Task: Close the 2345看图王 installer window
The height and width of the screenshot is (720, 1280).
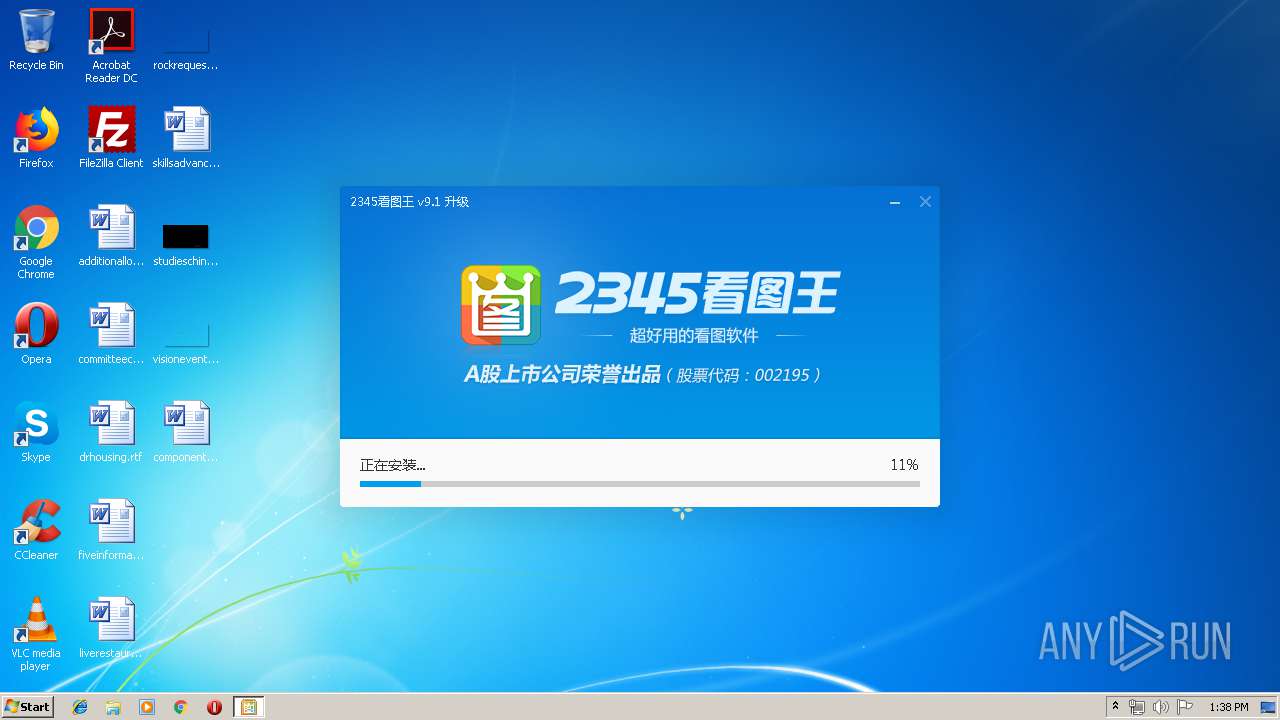Action: (x=925, y=202)
